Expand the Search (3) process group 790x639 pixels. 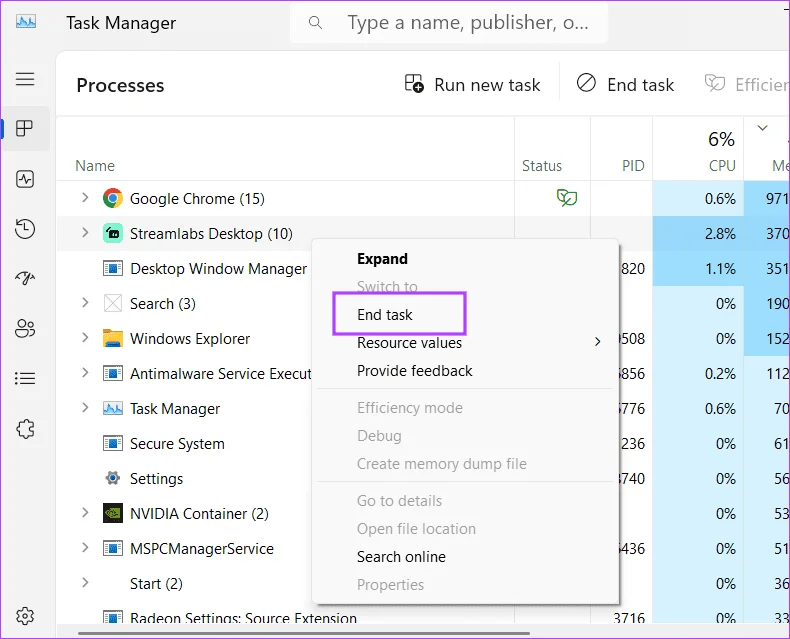click(85, 302)
